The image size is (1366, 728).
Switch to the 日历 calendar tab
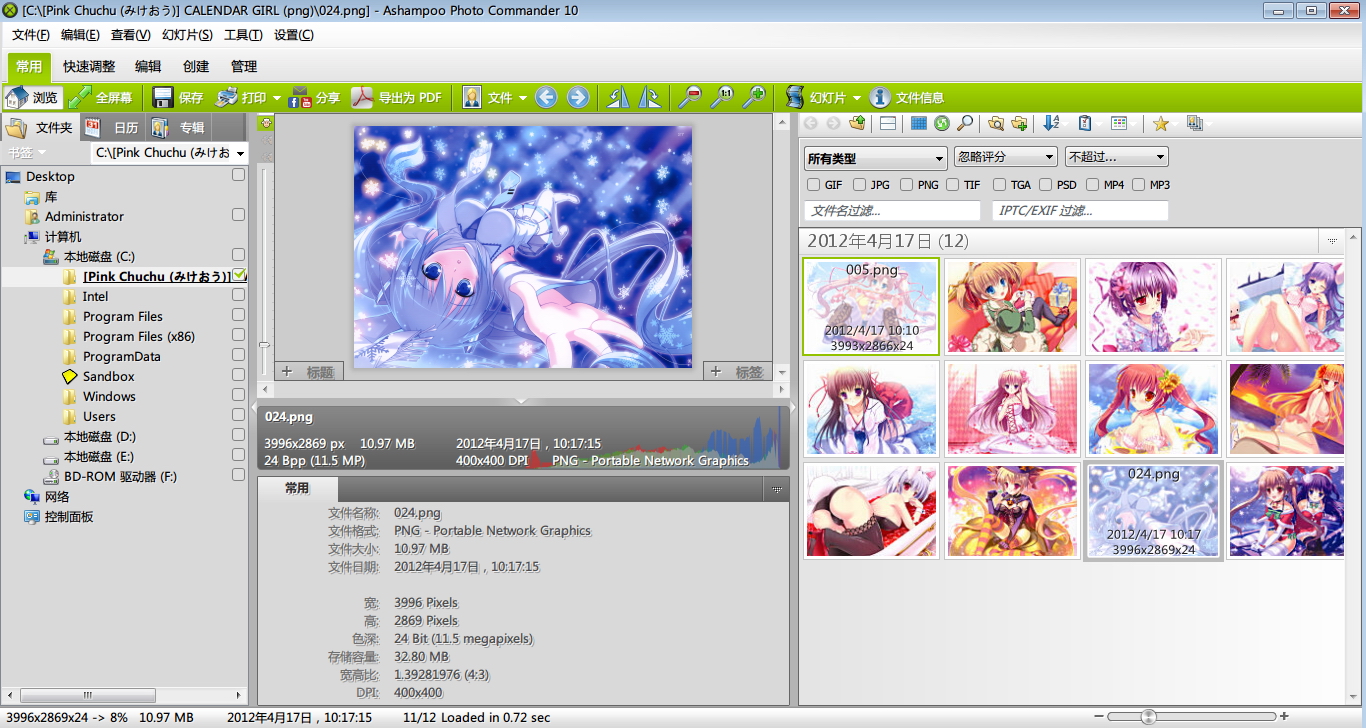(114, 127)
